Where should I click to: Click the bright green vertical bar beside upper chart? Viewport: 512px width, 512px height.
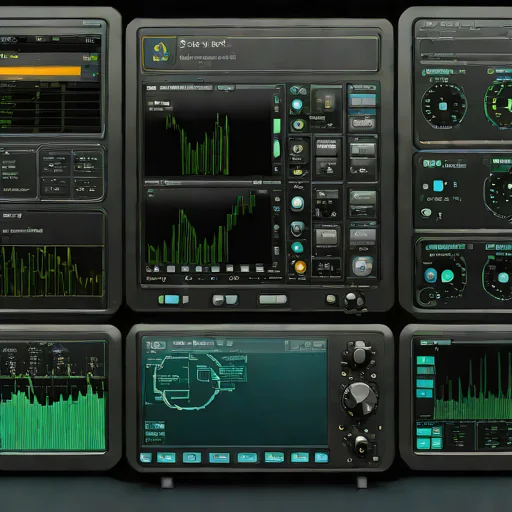tap(277, 126)
